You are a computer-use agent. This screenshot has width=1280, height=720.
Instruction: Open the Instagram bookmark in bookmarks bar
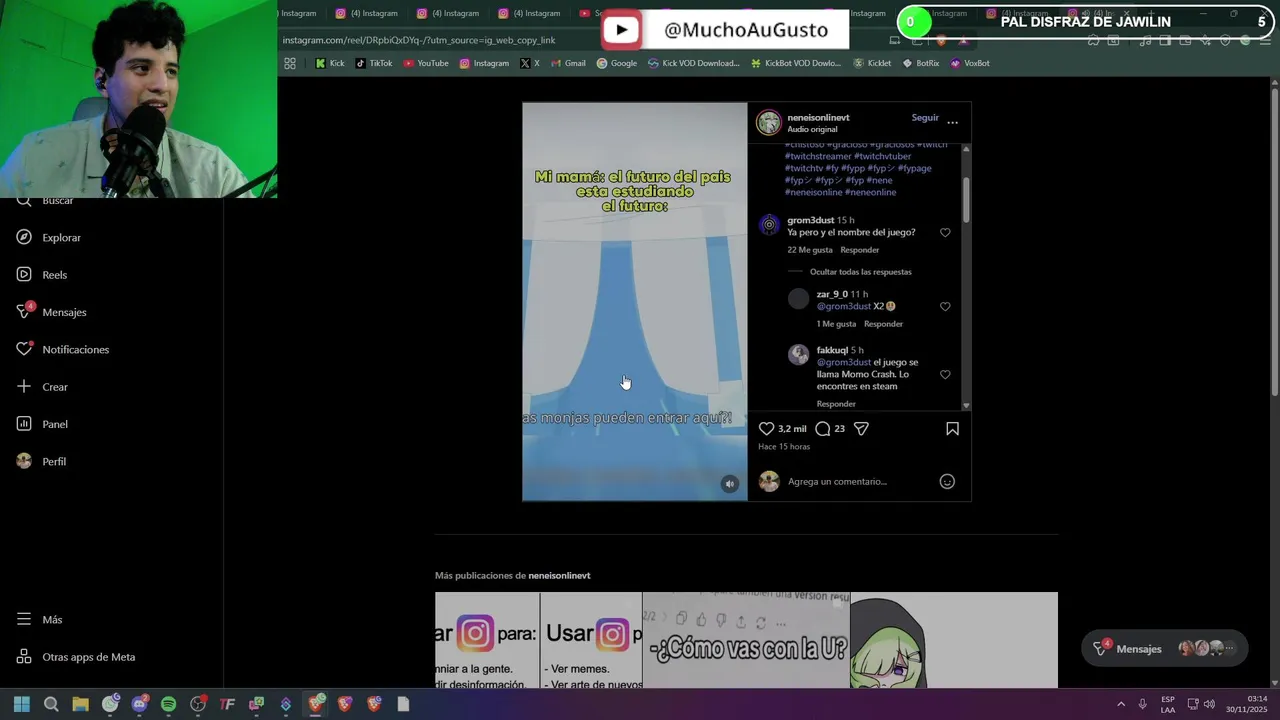tap(484, 63)
